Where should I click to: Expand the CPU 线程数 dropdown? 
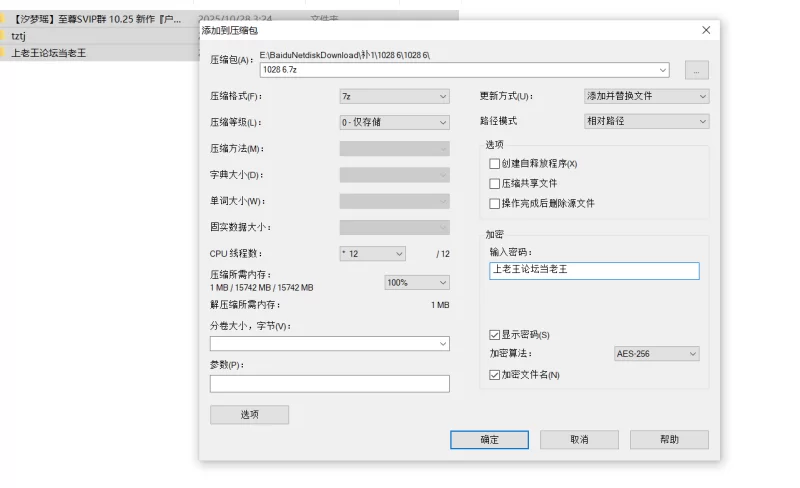[x=372, y=254]
